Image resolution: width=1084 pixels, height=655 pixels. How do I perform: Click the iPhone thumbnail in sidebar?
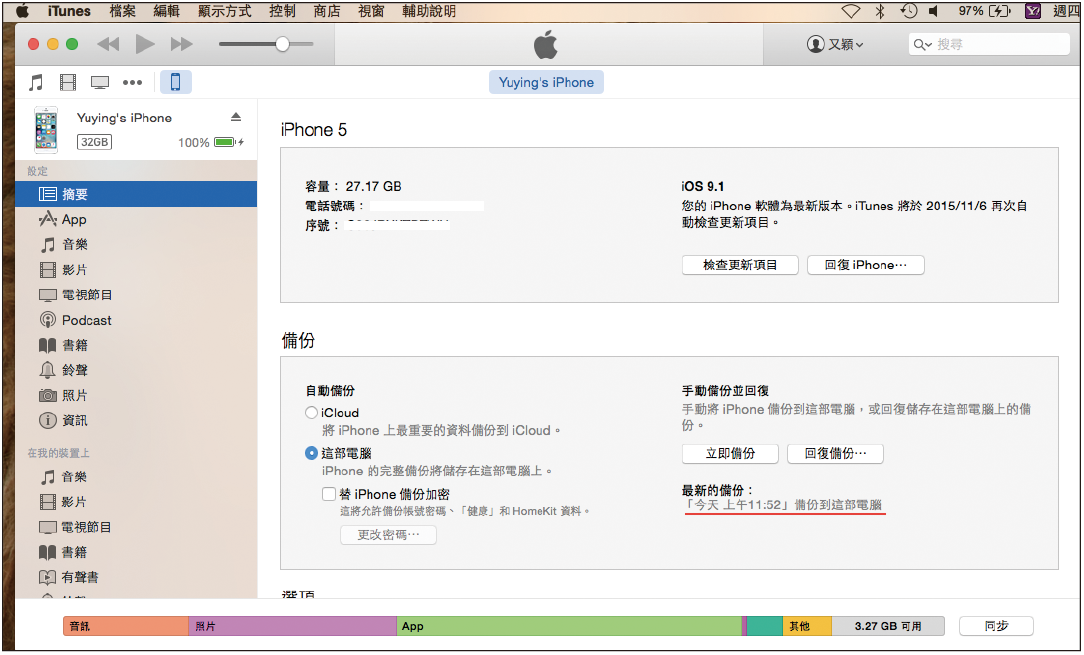tap(46, 130)
